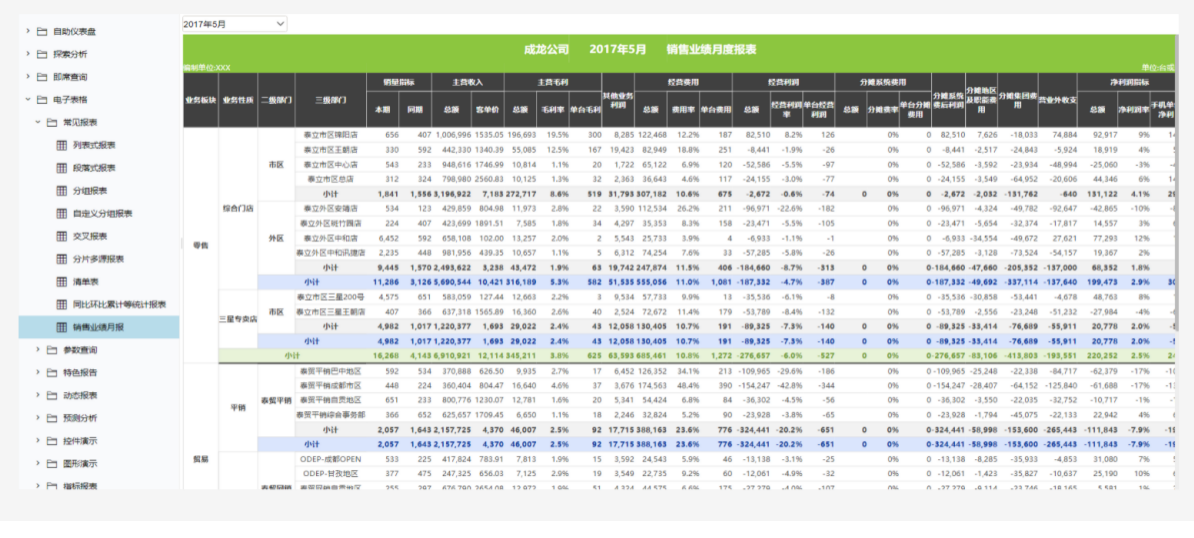Click the 电子表格 folder icon
Screen dimensions: 1194x538
point(42,100)
